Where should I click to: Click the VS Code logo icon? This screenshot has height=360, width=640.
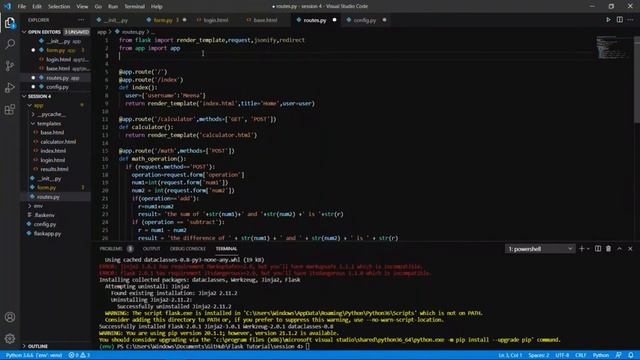[7, 6]
